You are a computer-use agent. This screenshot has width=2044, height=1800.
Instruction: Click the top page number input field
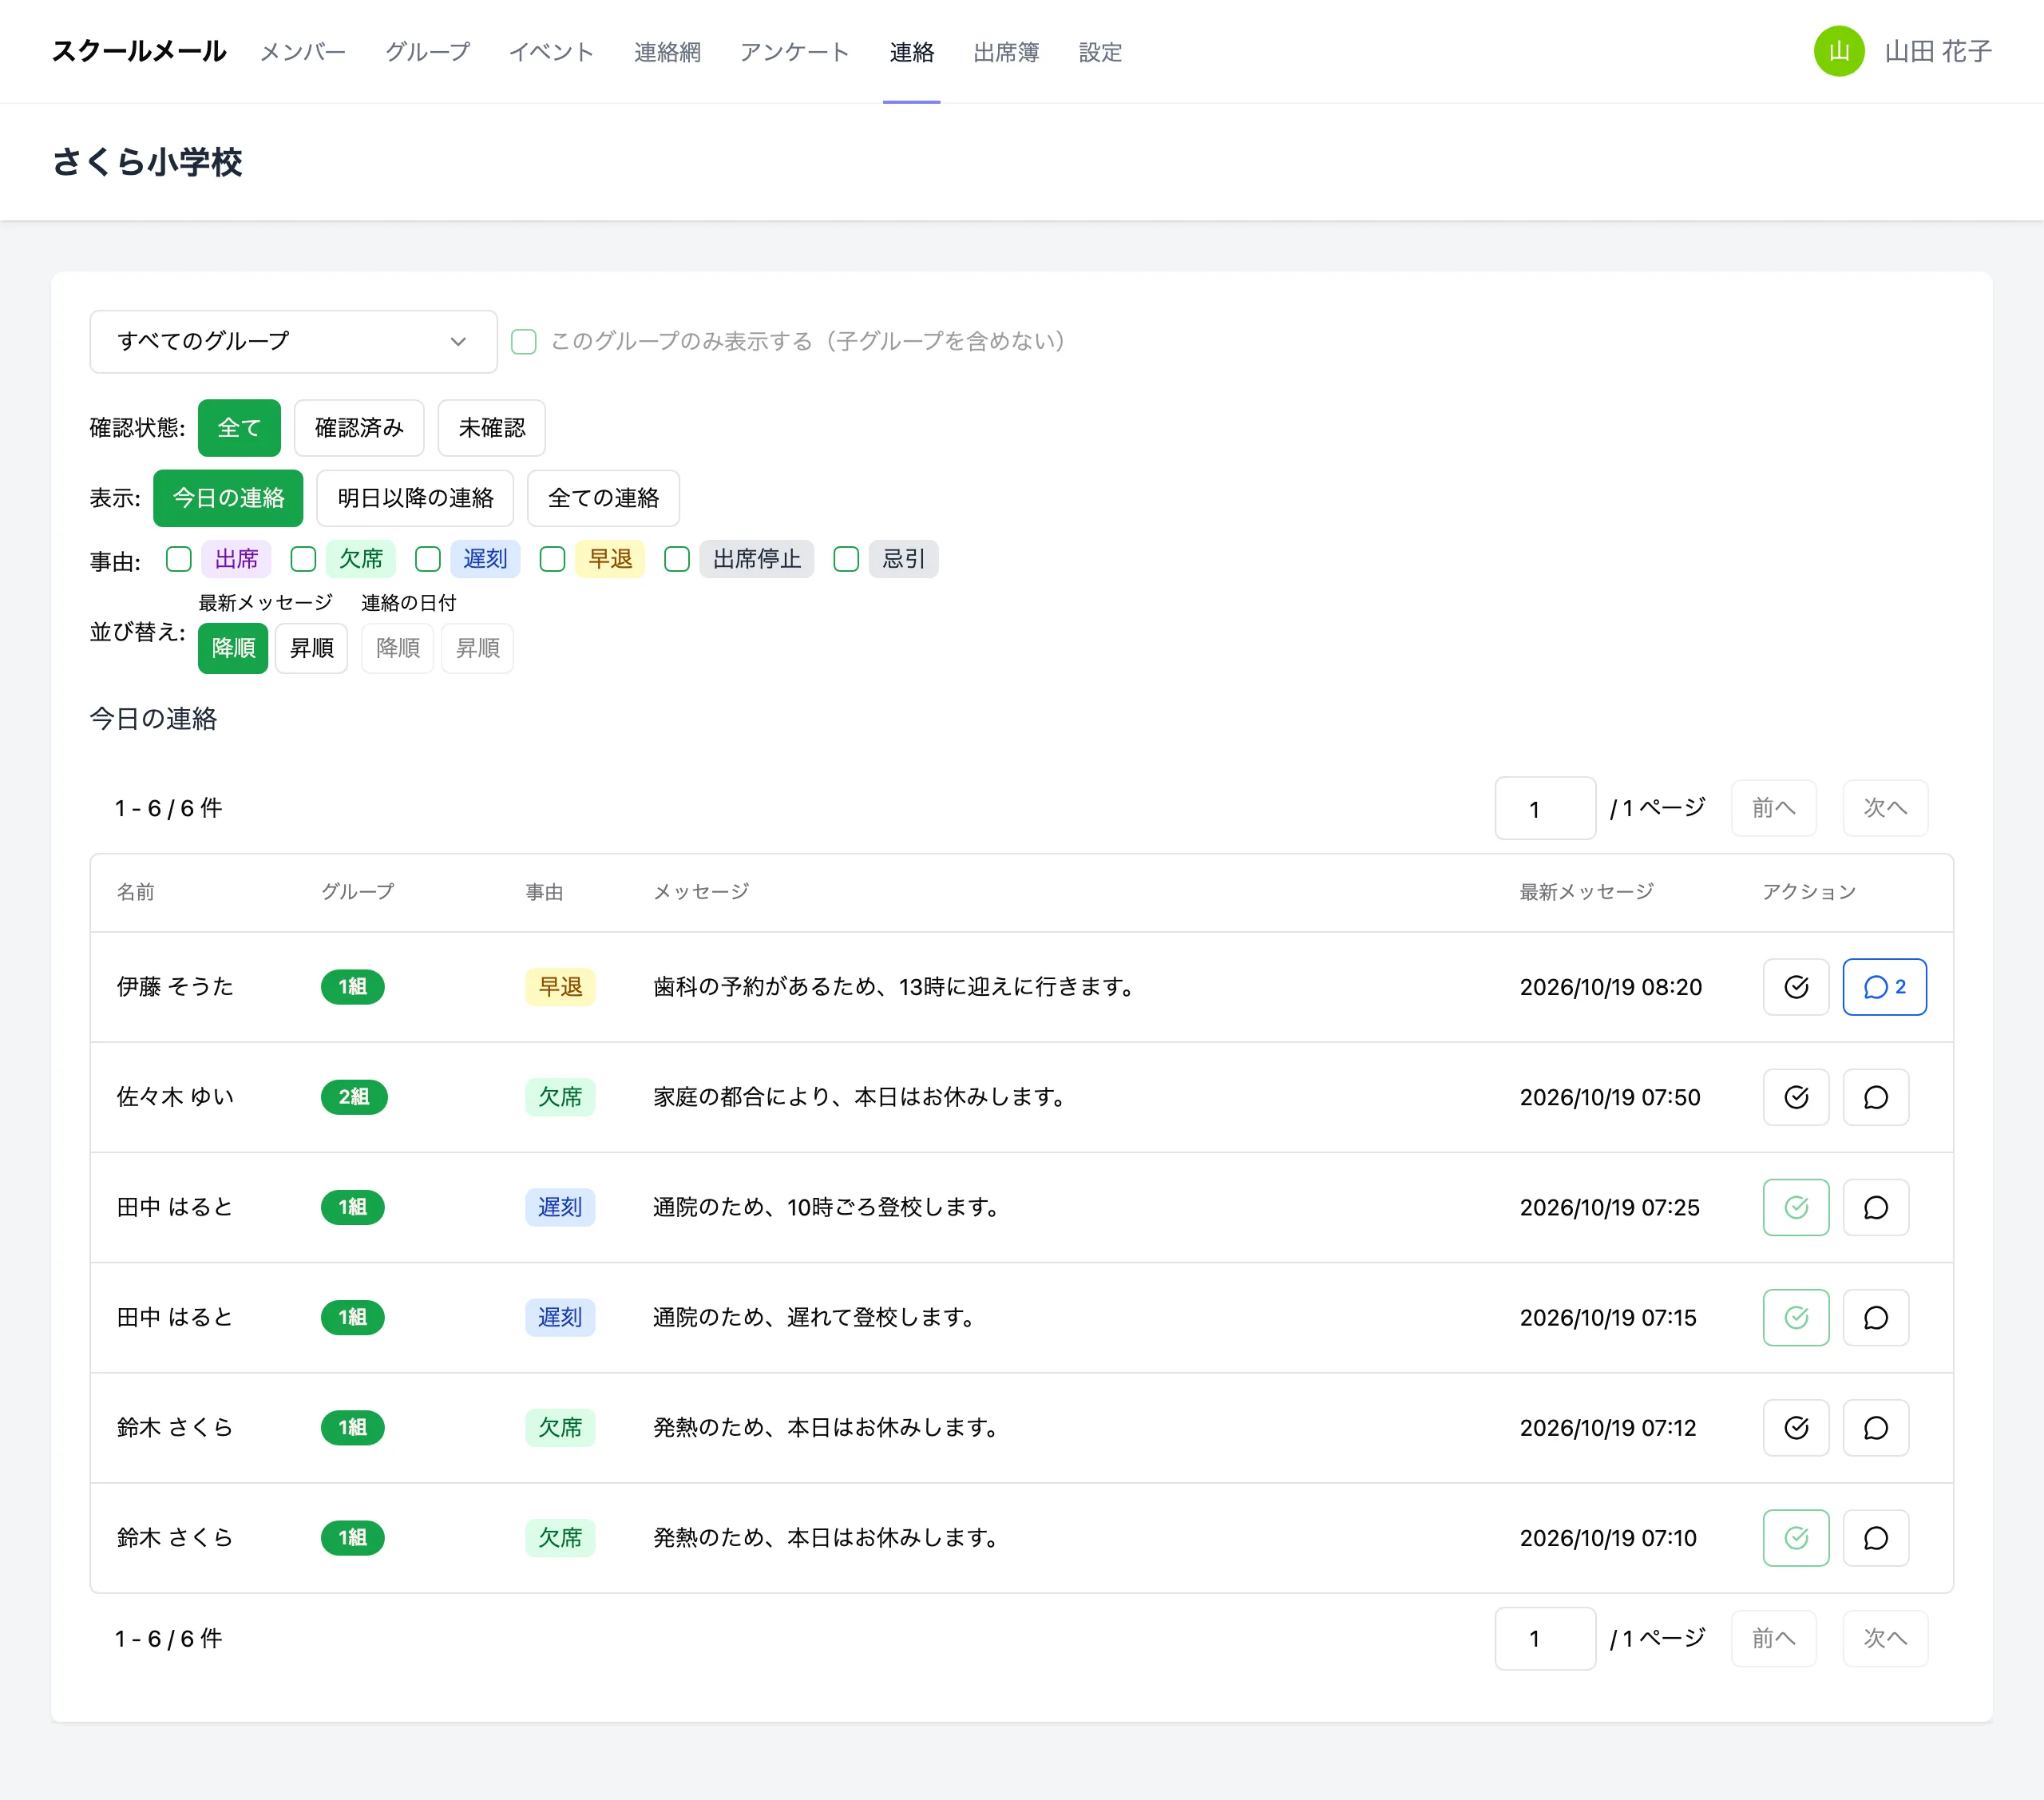[1545, 808]
